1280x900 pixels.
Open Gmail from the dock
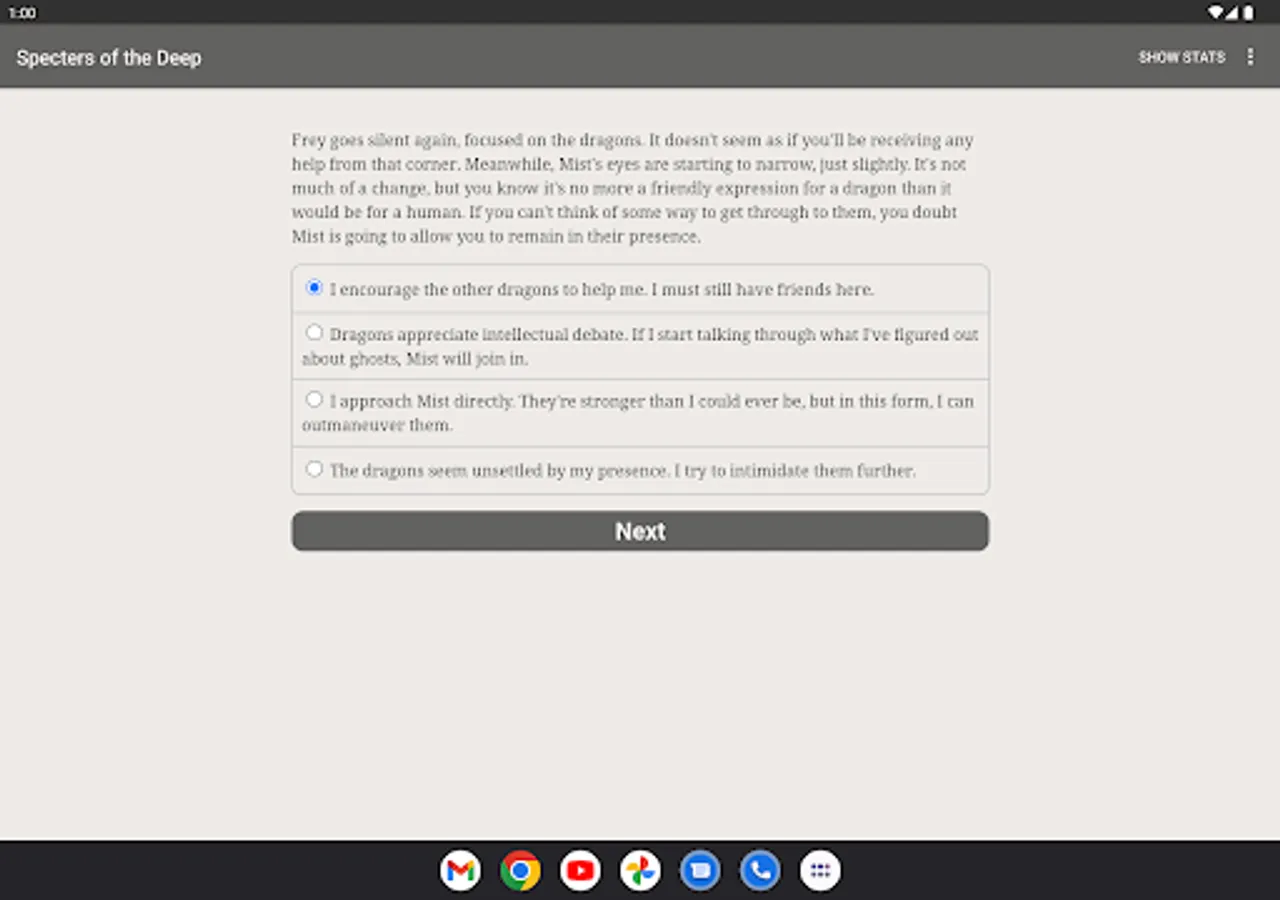pos(460,870)
